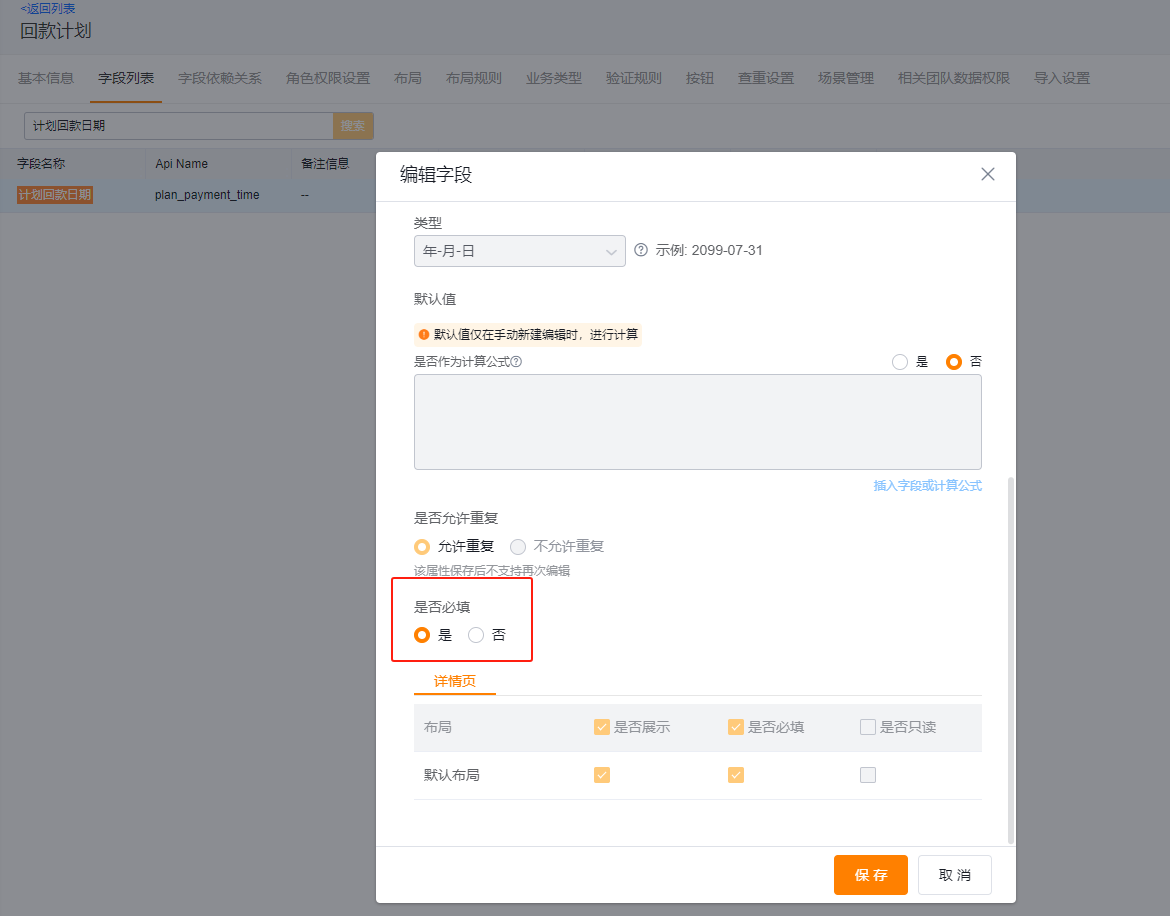This screenshot has width=1170, height=916.
Task: Click the 计划回款日期 field name cell
Action: pos(55,195)
